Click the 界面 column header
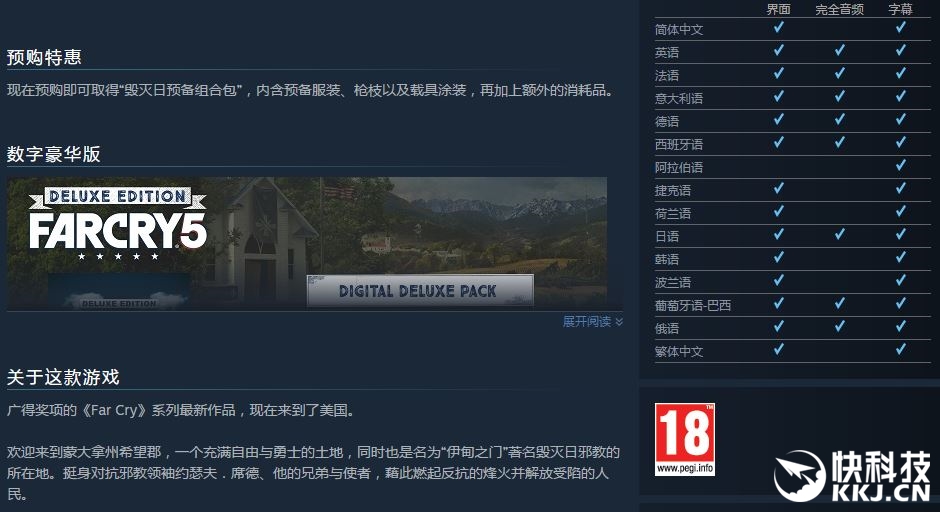 point(779,9)
